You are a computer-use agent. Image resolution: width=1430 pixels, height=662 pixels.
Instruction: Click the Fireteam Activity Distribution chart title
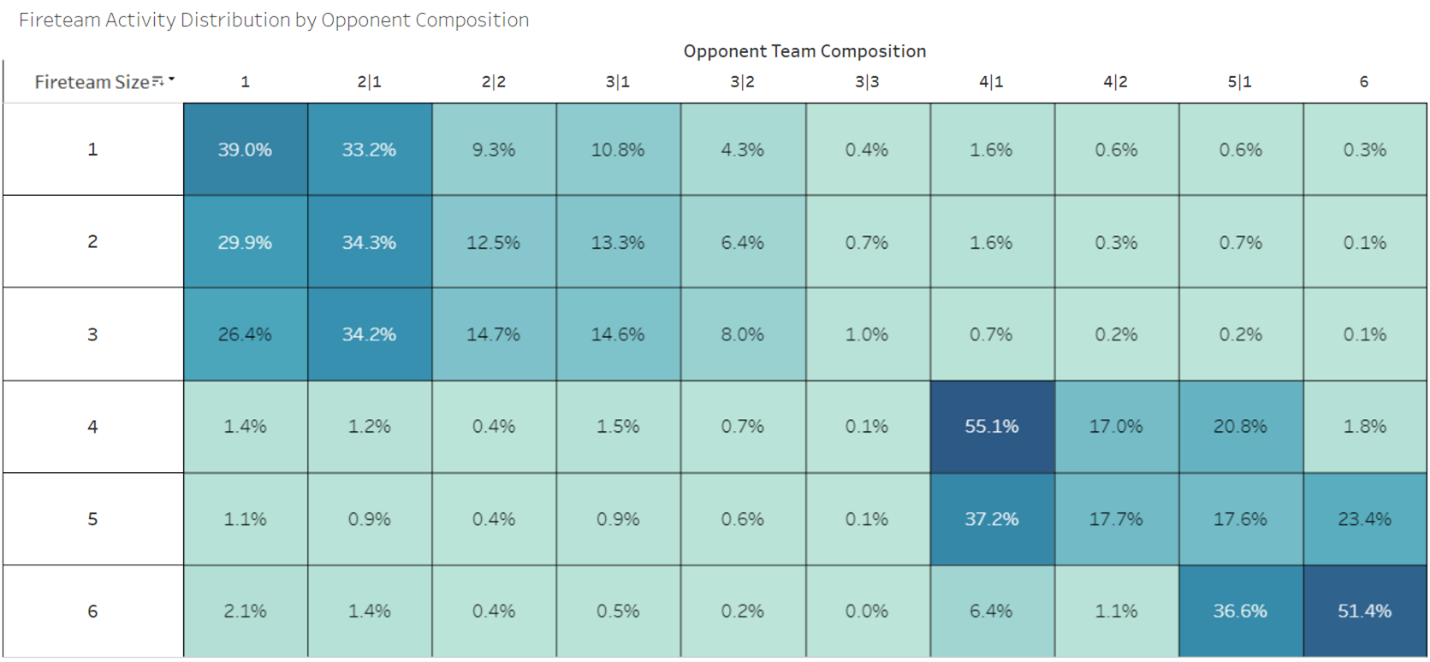[x=274, y=20]
